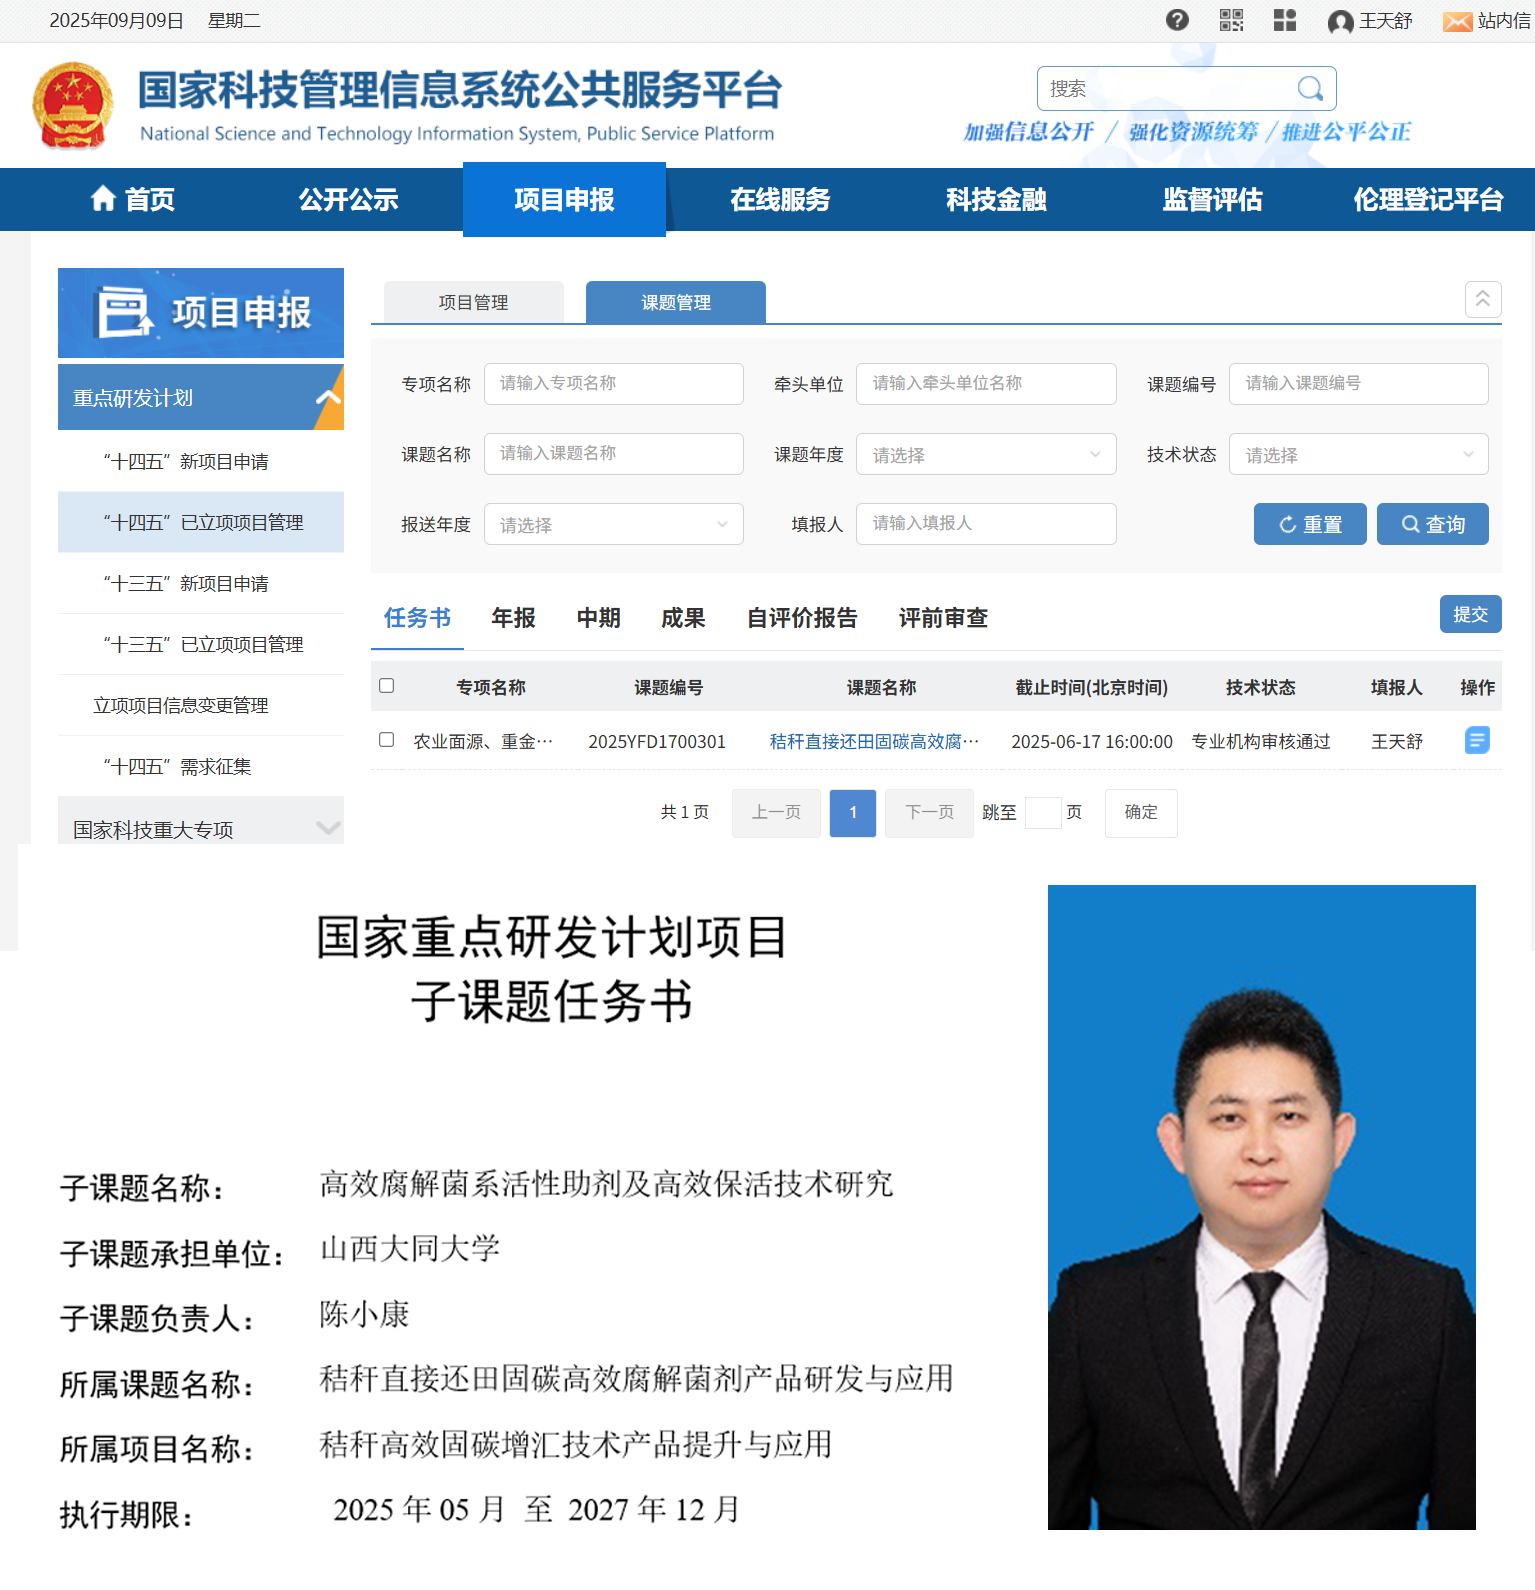Open the grid apps icon in top bar

[x=1285, y=20]
